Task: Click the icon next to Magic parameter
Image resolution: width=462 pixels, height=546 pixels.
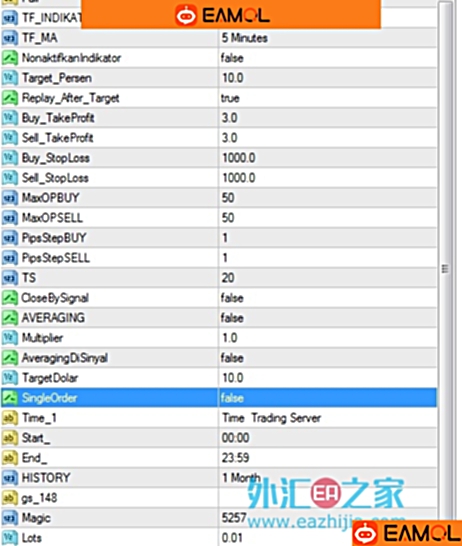Action: point(9,518)
